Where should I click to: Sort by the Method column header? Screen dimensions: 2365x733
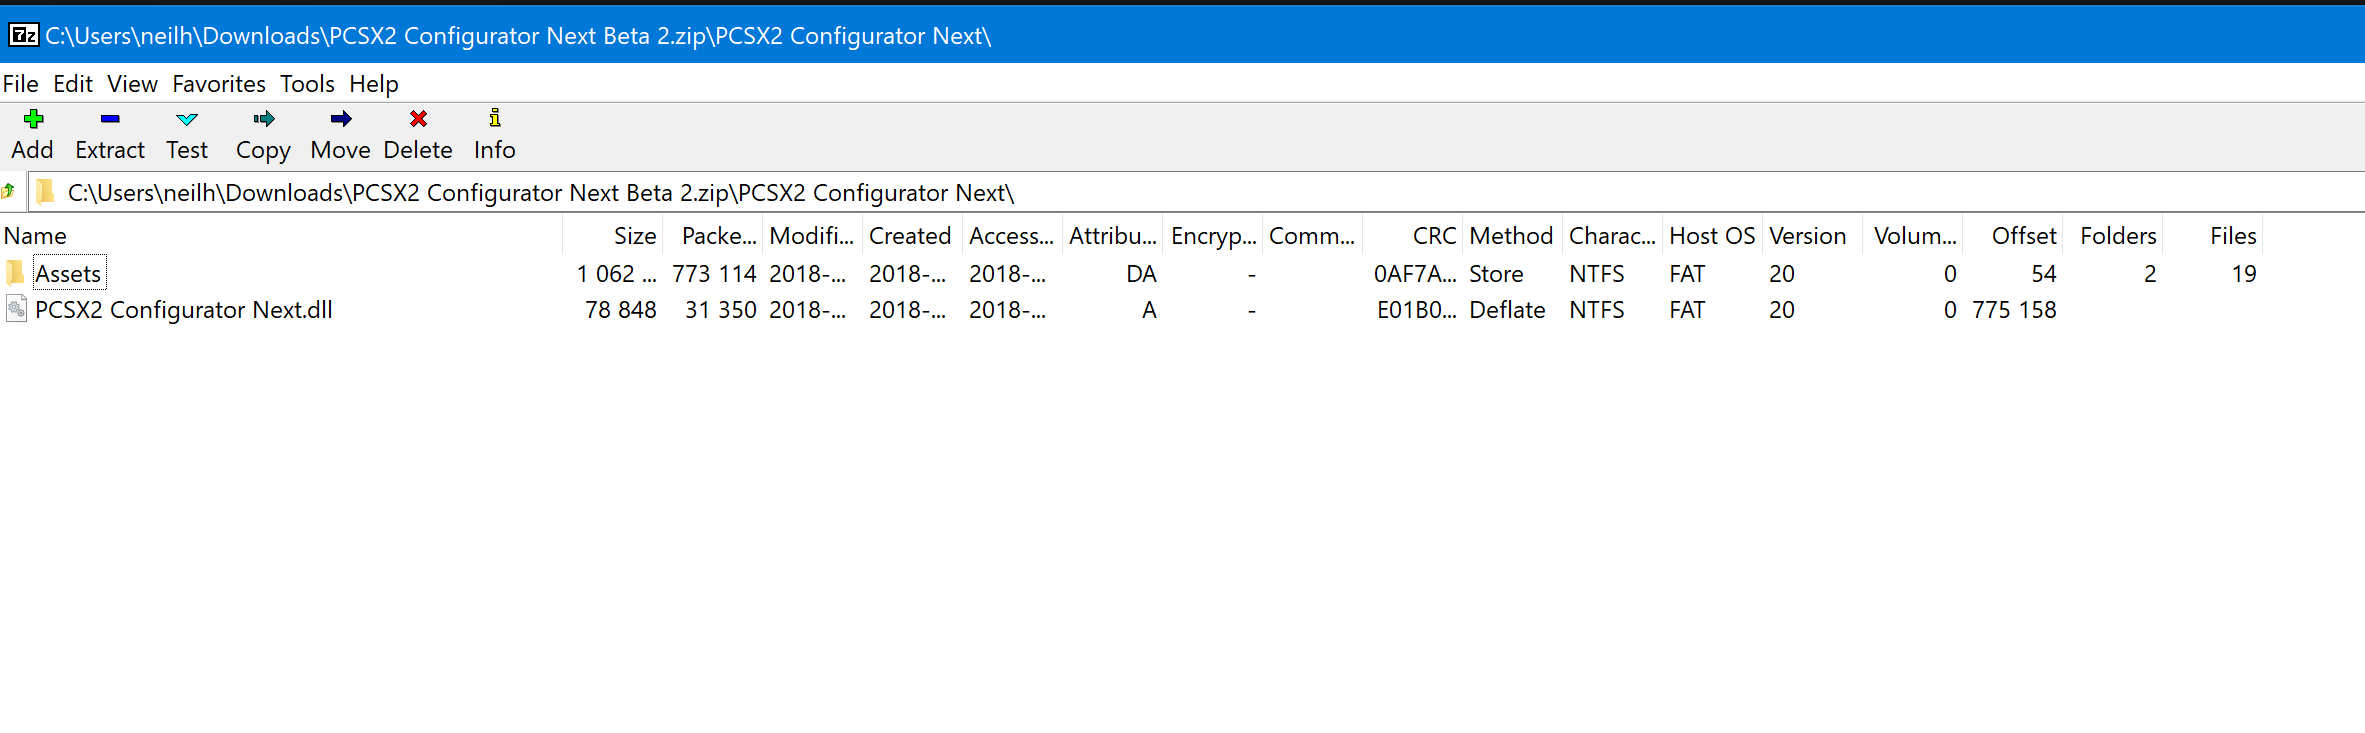pos(1512,236)
